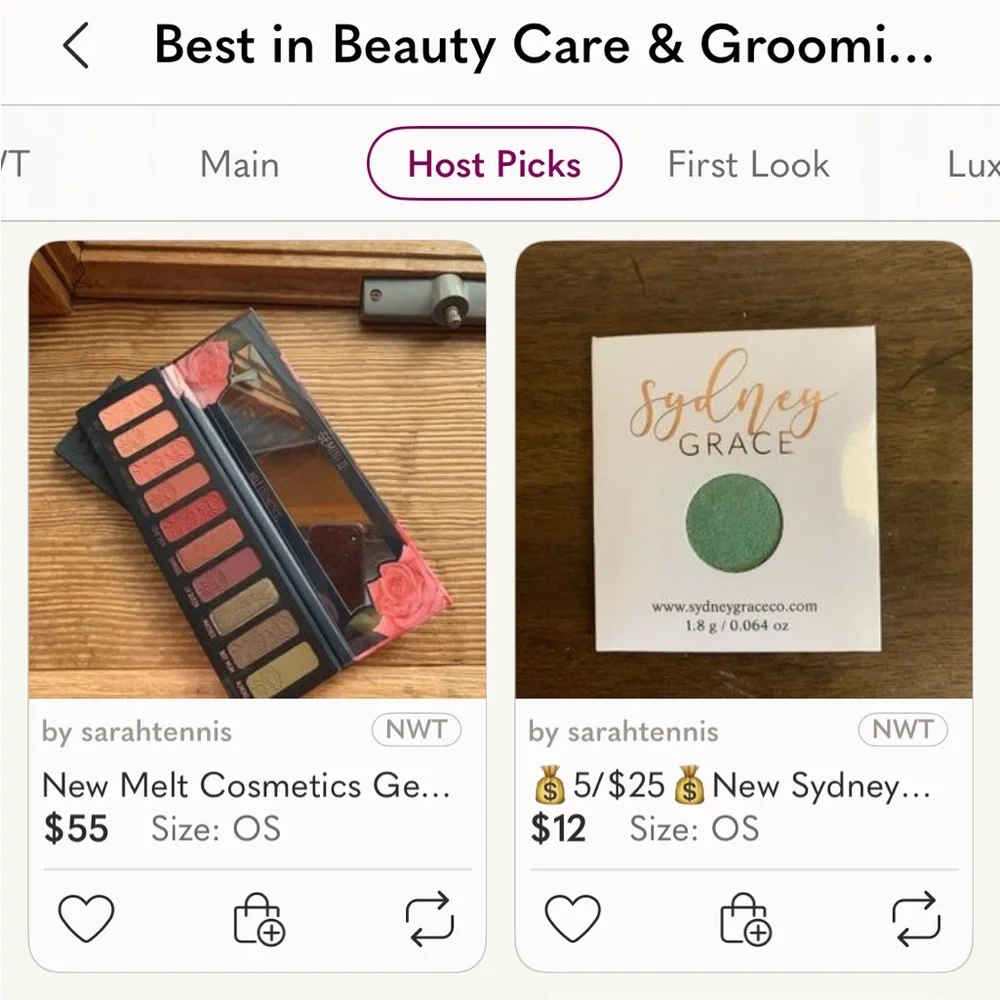
Task: Select the Host Picks tab
Action: click(x=494, y=164)
